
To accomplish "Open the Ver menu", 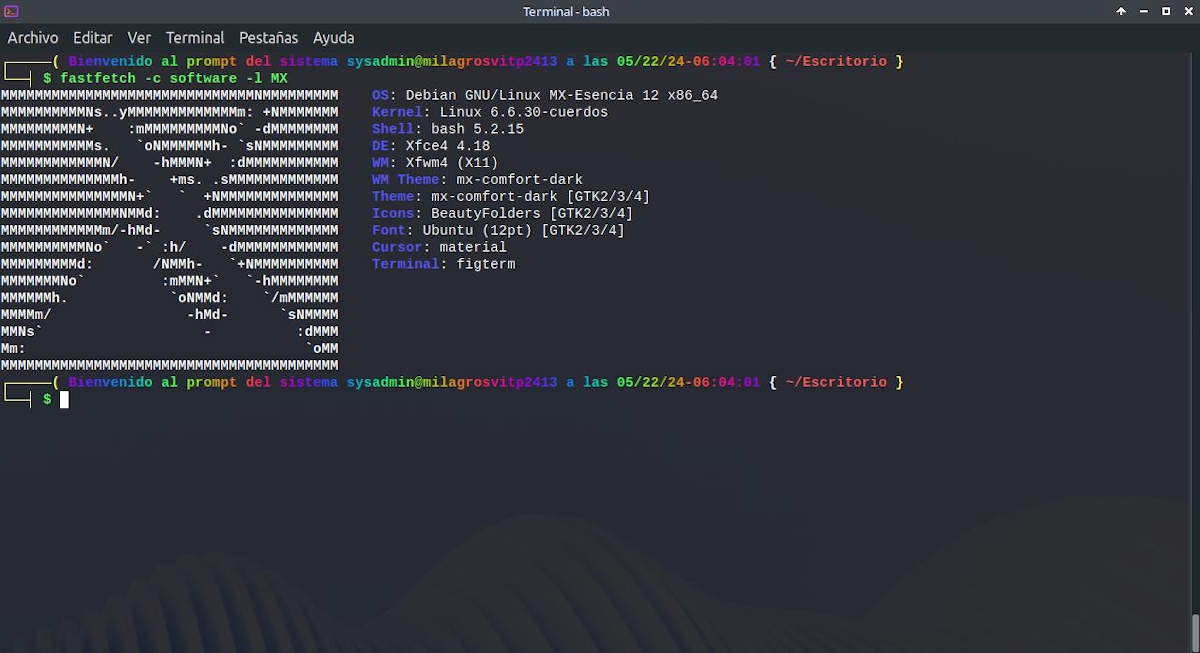I will (x=139, y=38).
